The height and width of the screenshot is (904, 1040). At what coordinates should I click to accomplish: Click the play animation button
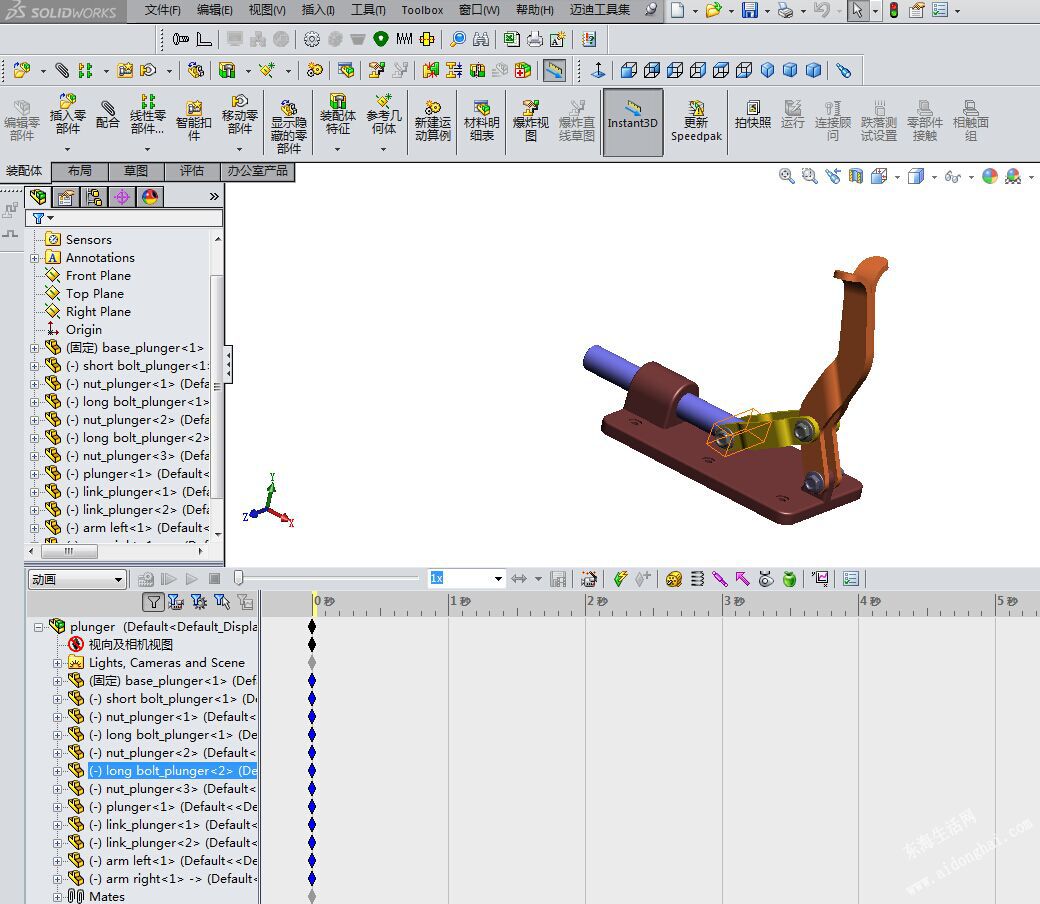[192, 579]
